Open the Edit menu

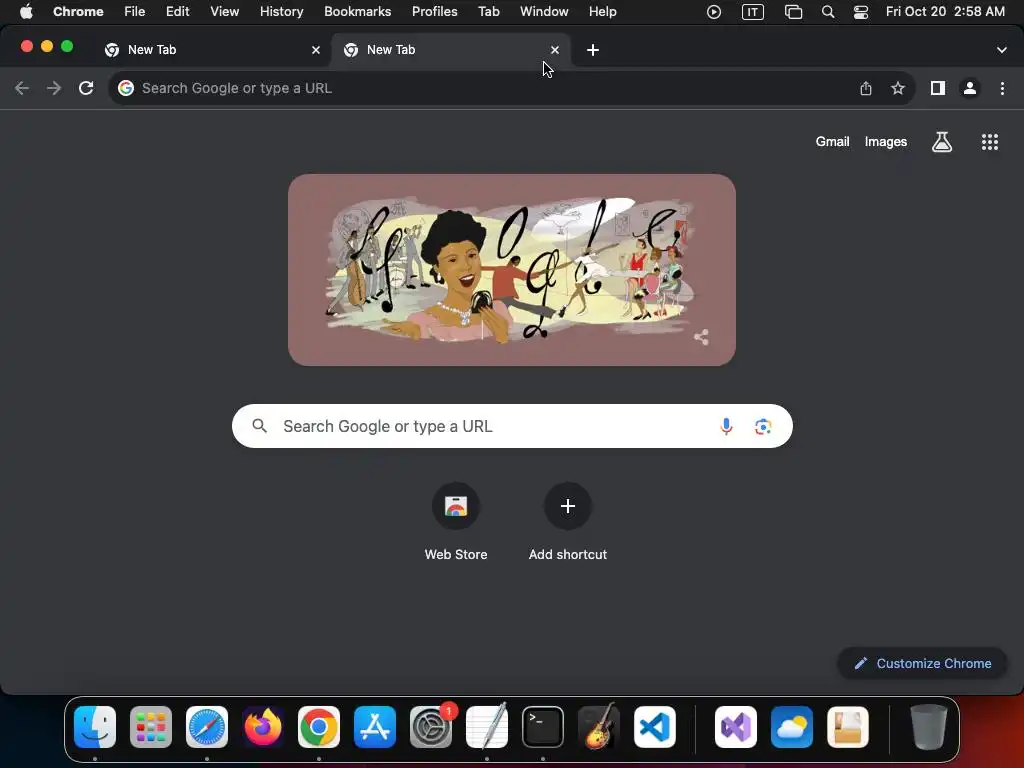178,12
